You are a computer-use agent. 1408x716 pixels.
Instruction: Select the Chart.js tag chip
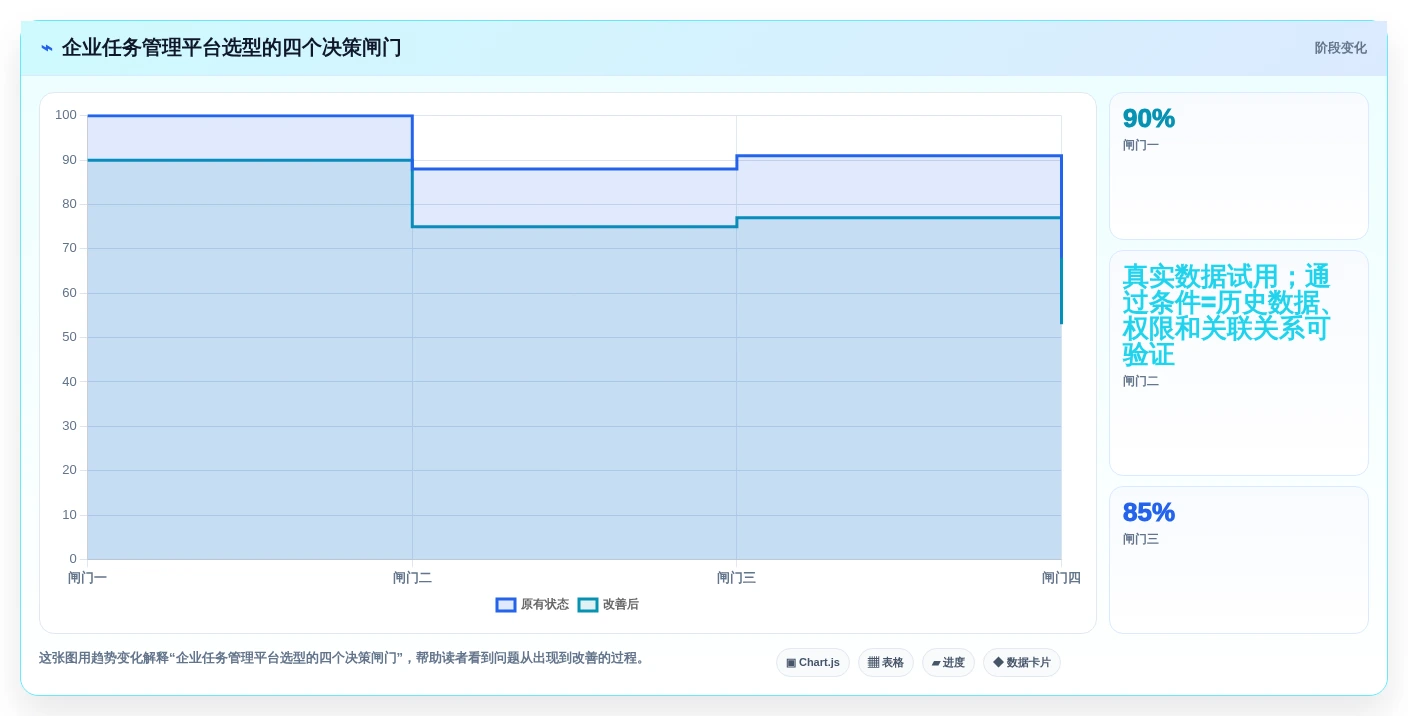(813, 663)
